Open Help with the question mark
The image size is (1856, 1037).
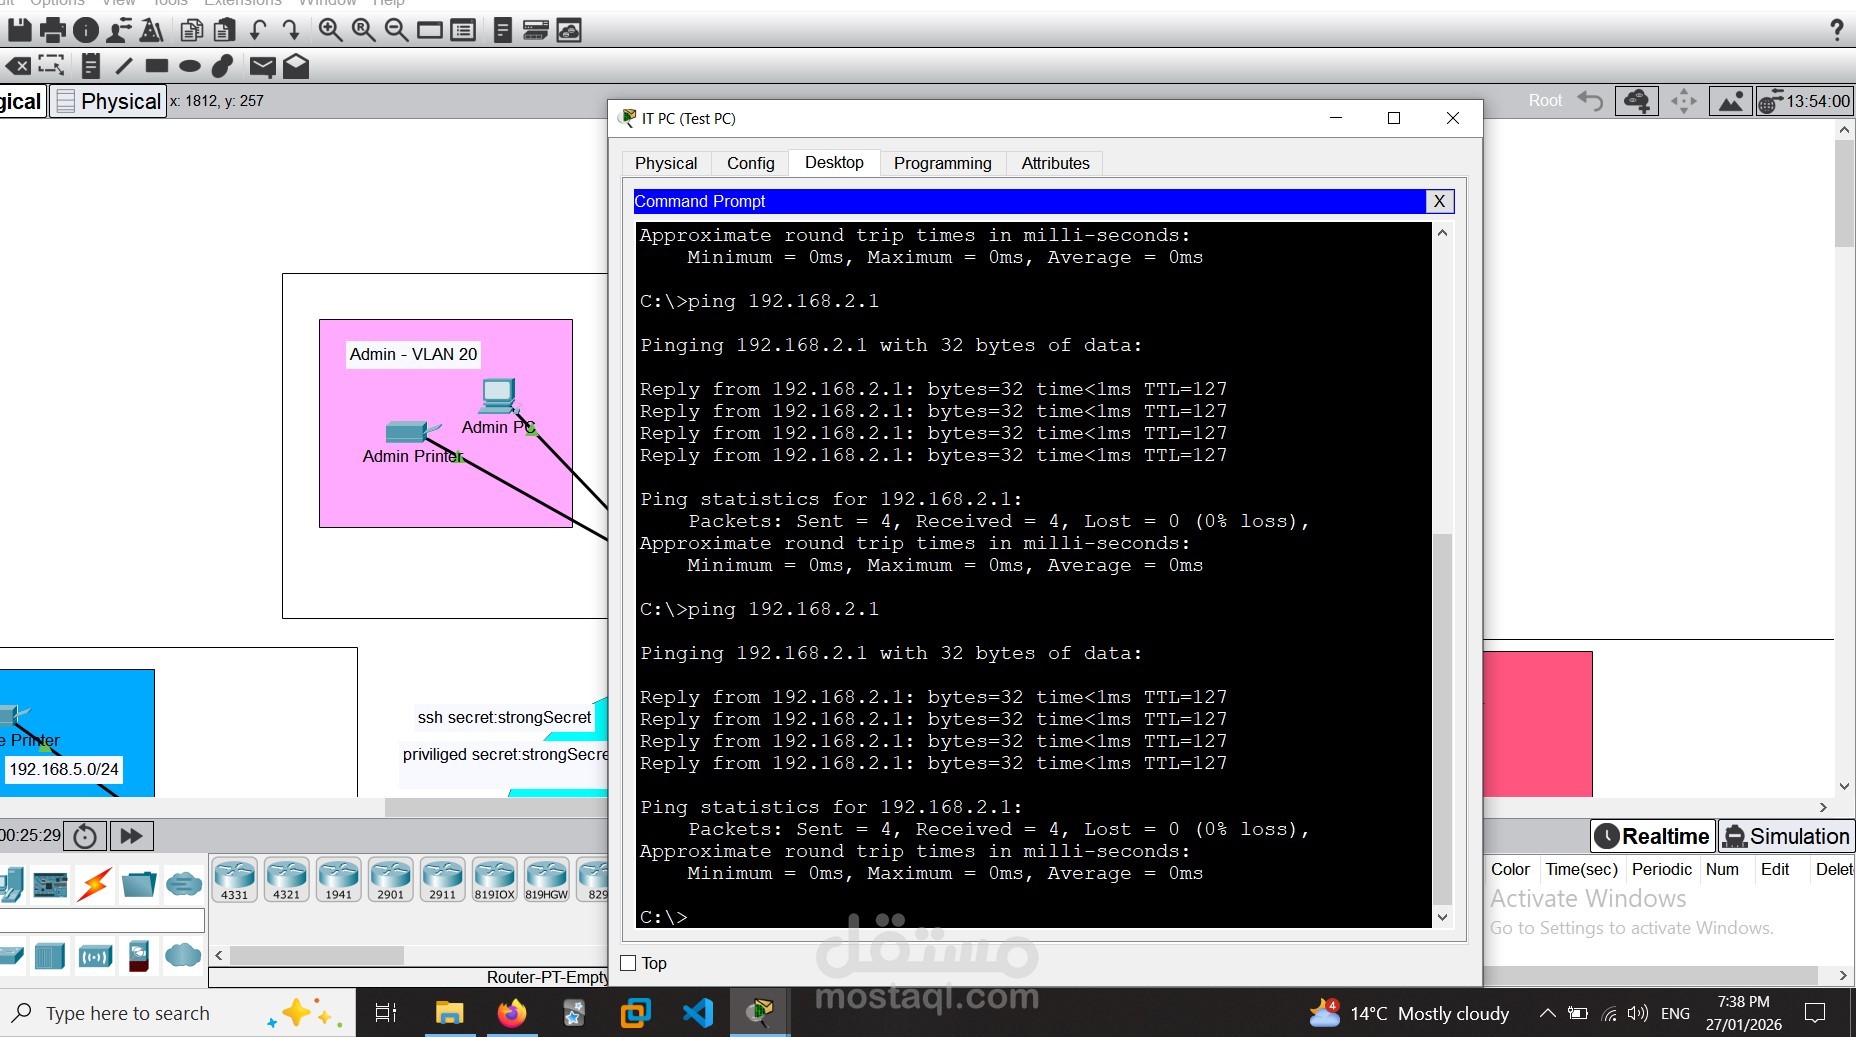tap(1836, 30)
